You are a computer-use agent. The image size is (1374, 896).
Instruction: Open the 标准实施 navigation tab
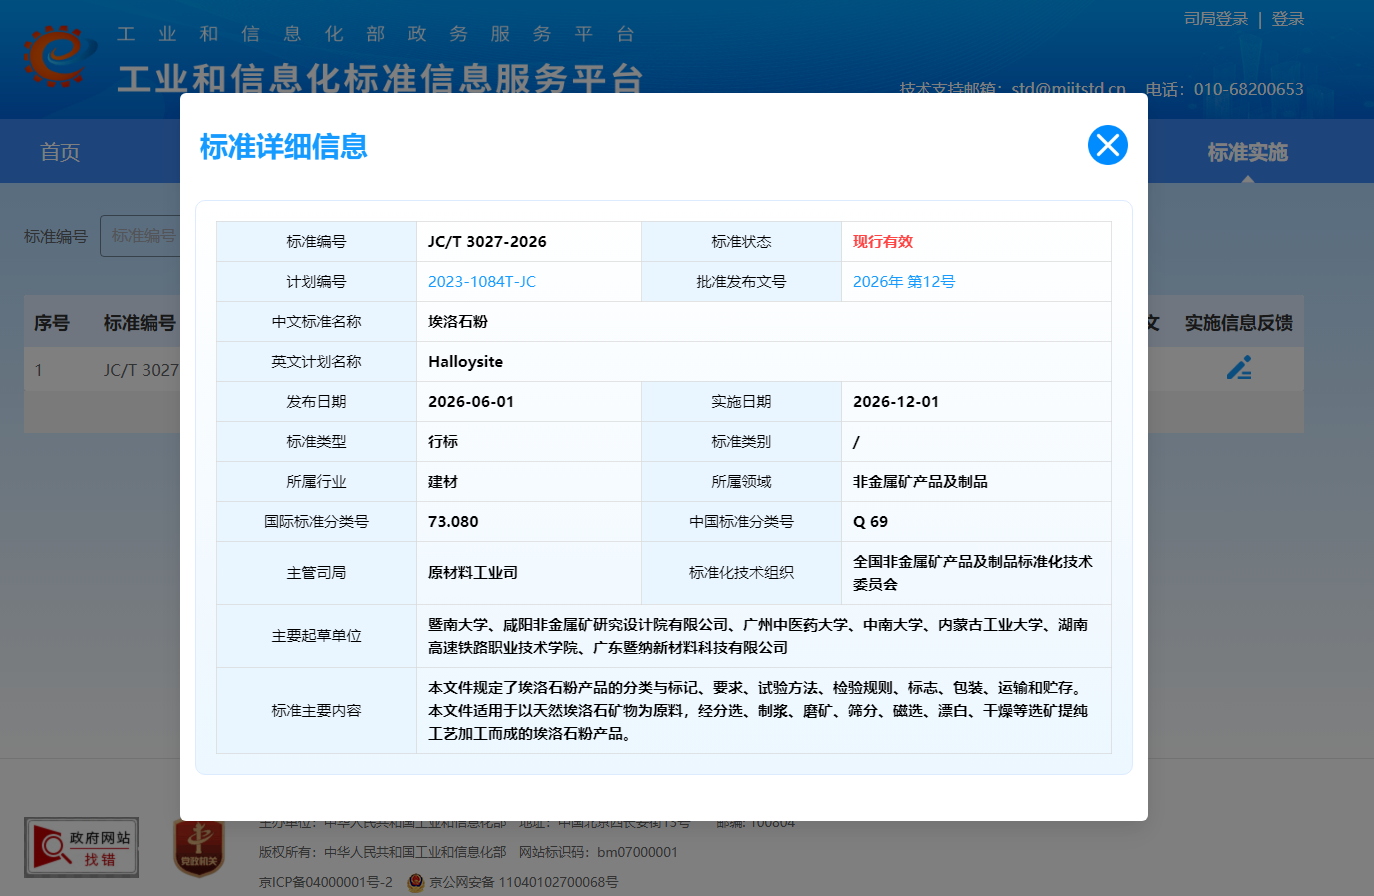pos(1247,152)
